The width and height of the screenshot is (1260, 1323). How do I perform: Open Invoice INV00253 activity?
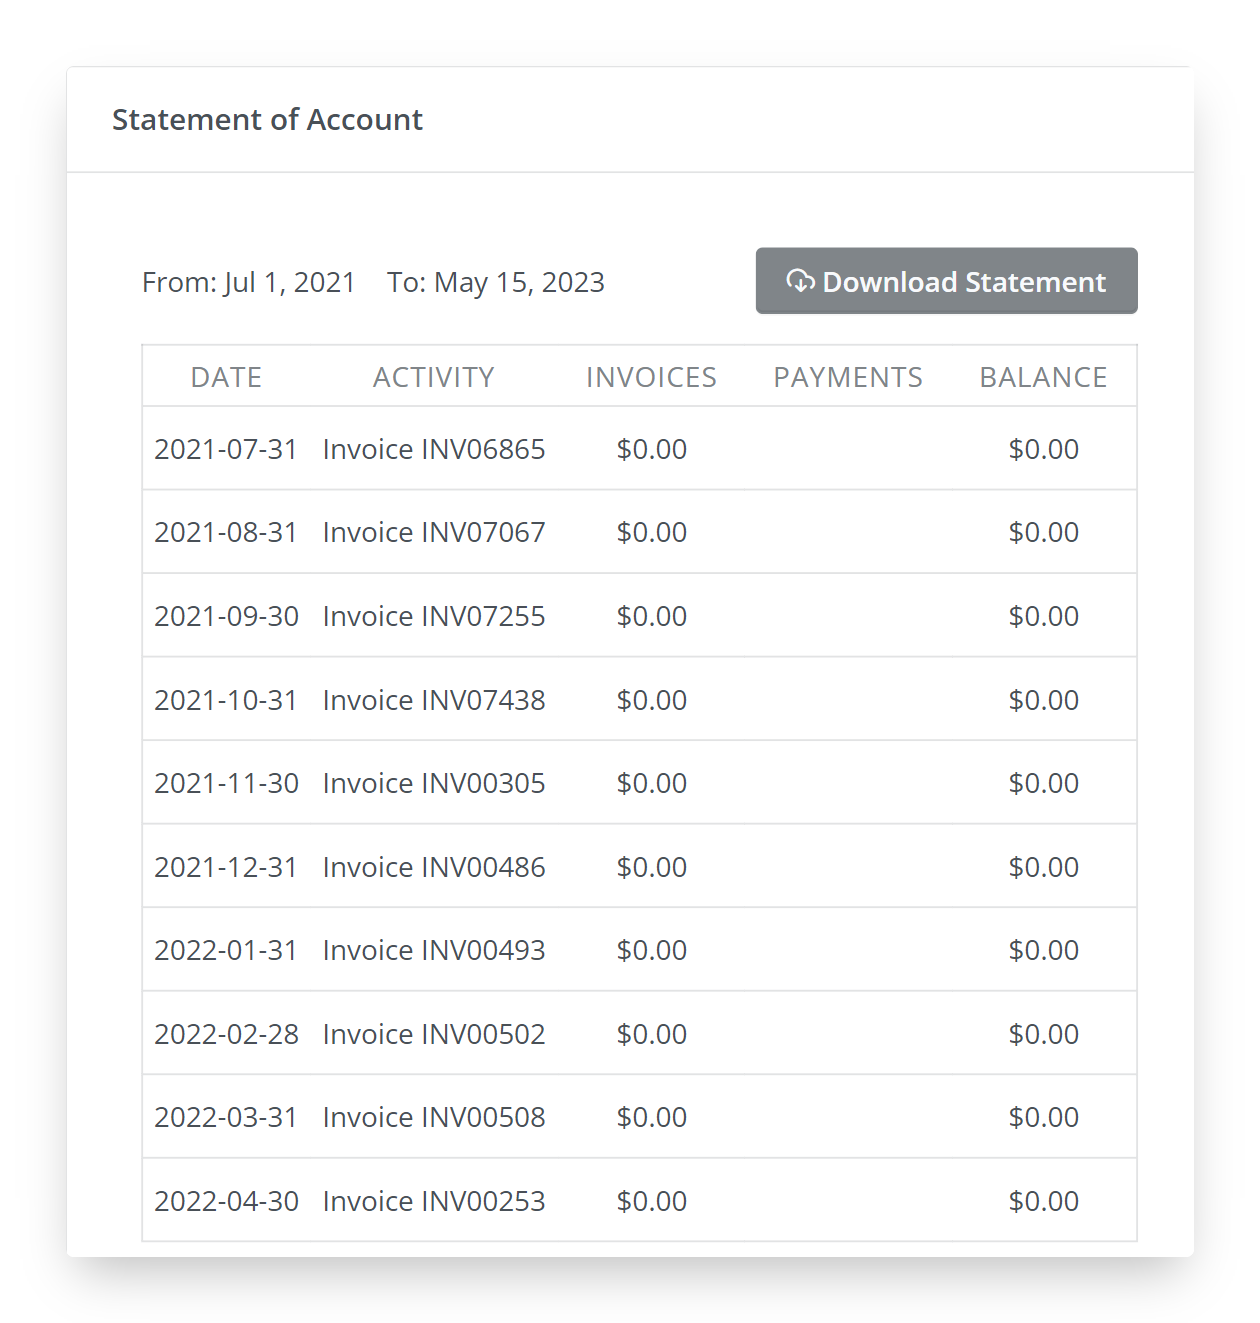434,1201
